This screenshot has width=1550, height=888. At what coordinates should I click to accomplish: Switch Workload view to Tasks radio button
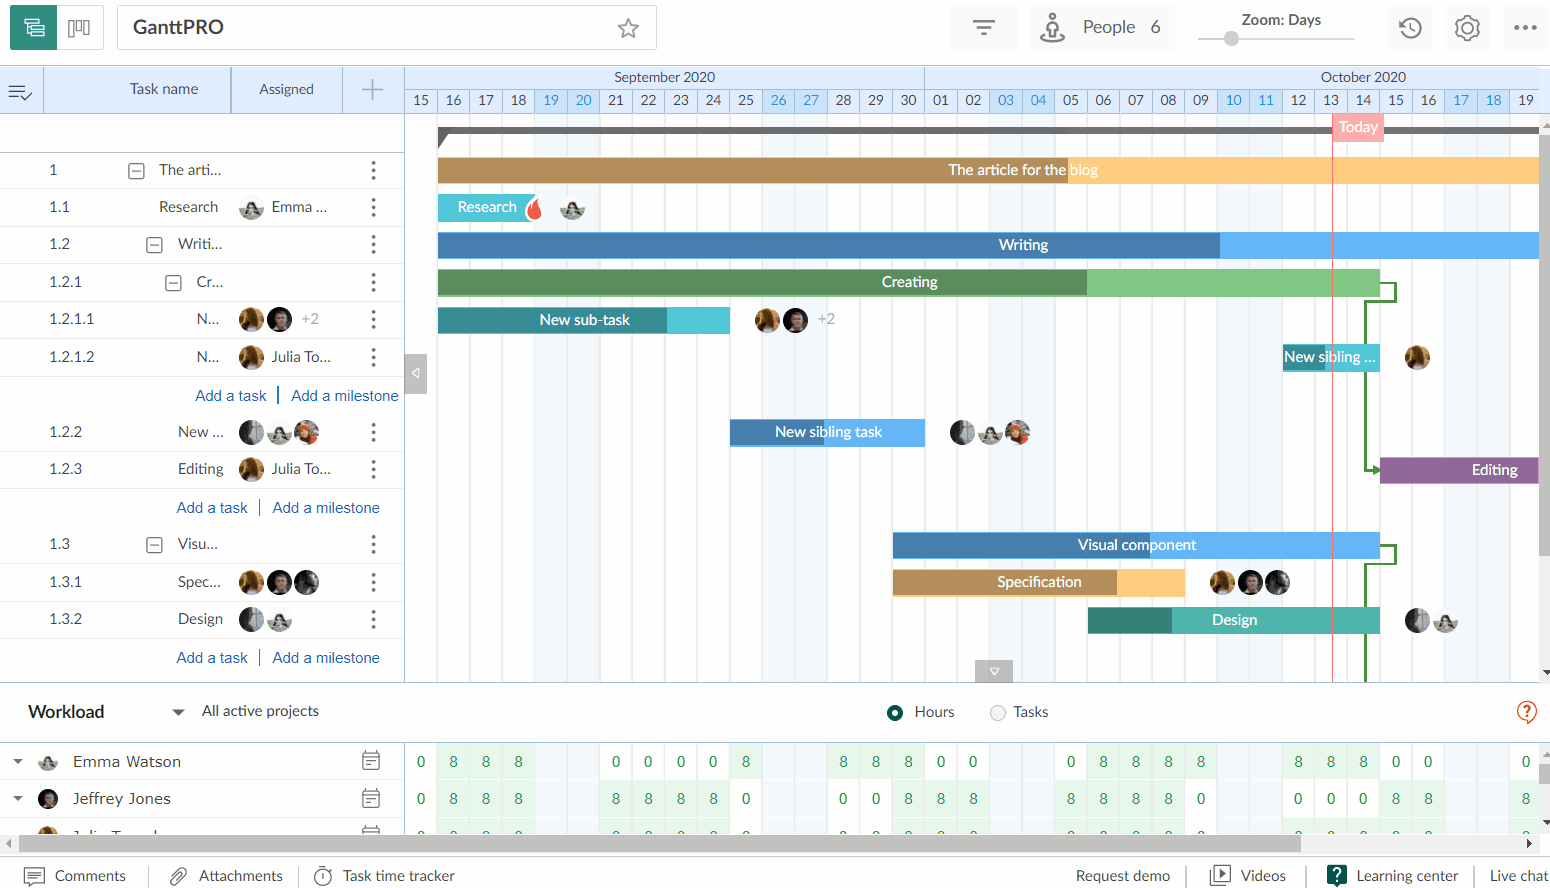click(x=996, y=712)
